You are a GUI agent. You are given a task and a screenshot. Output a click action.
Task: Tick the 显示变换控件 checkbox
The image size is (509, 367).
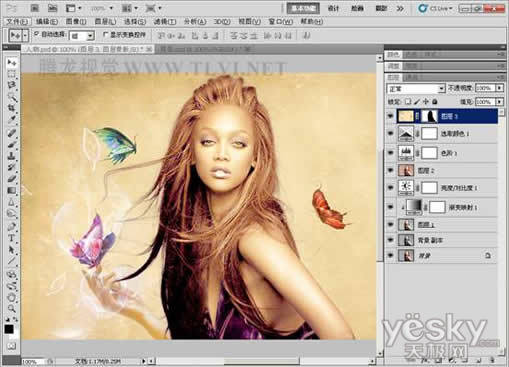pyautogui.click(x=105, y=34)
